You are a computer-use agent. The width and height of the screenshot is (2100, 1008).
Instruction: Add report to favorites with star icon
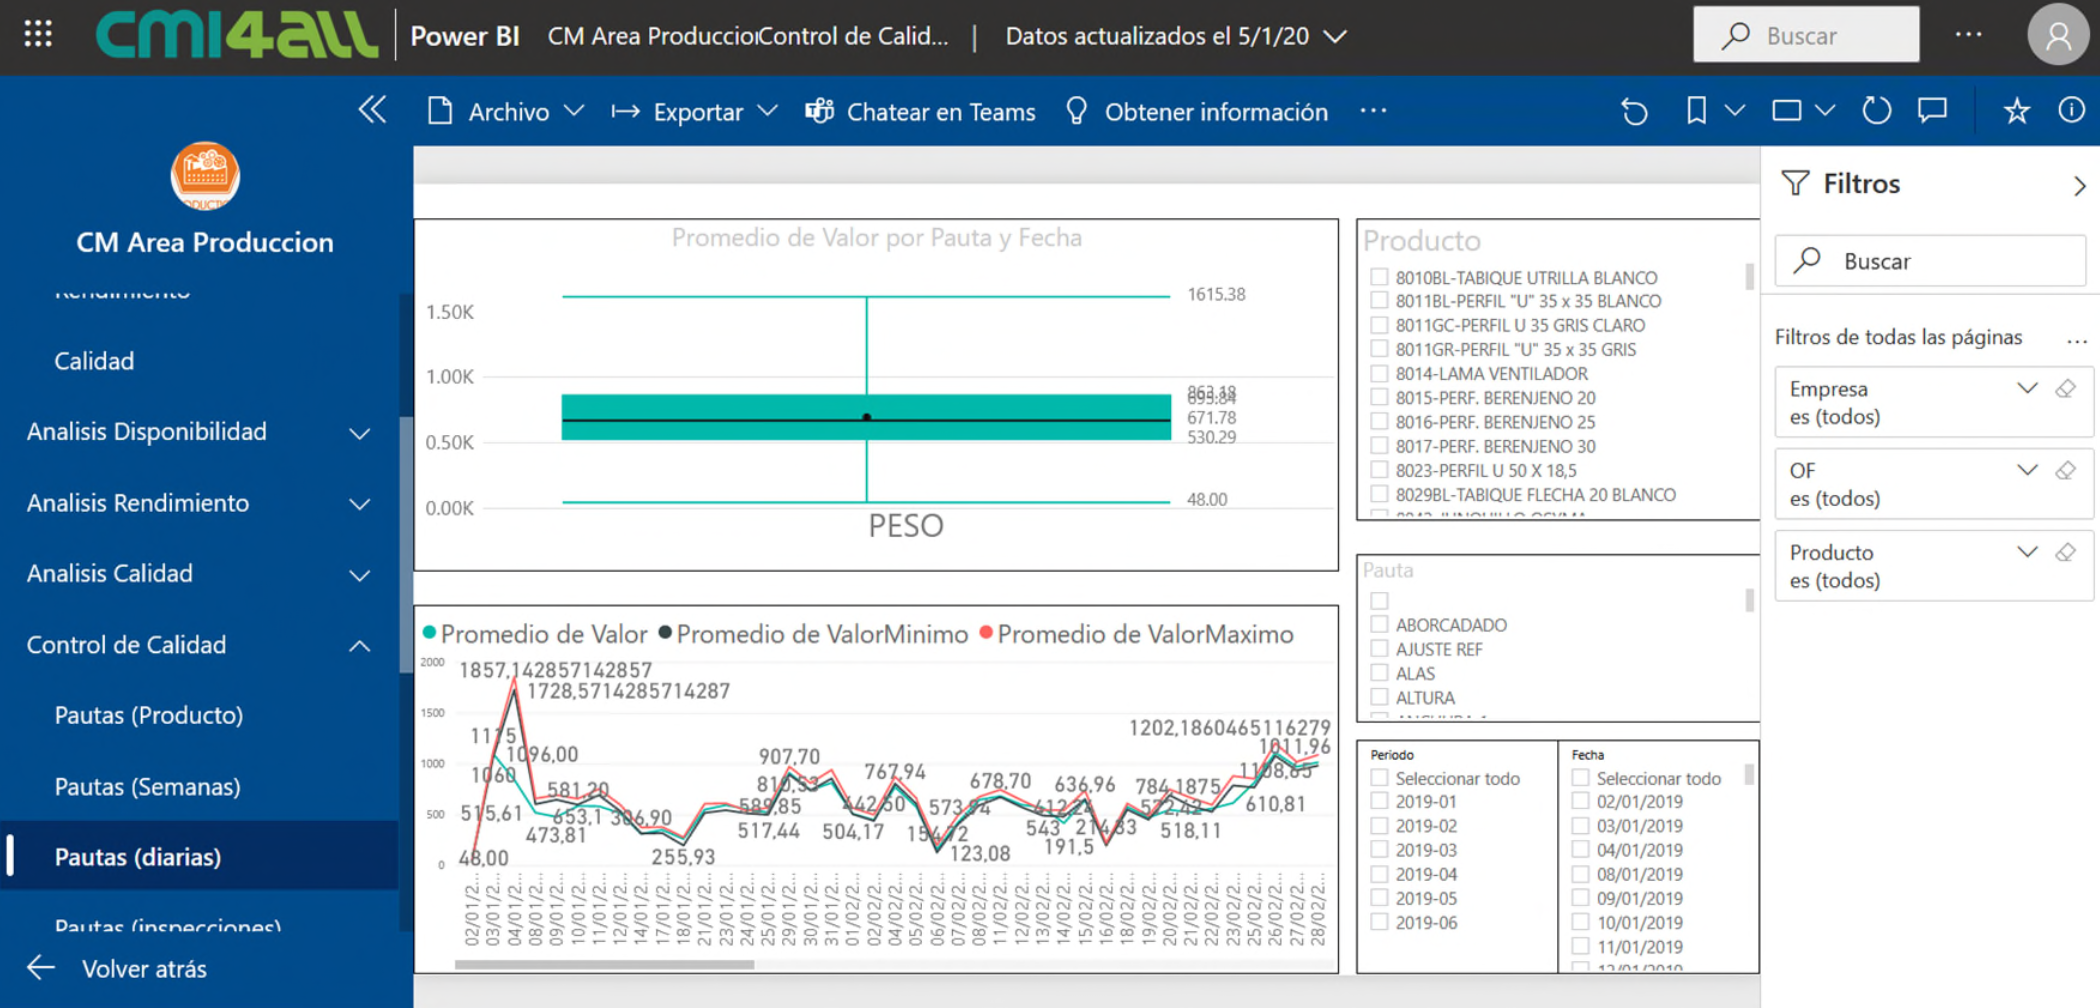click(2016, 111)
